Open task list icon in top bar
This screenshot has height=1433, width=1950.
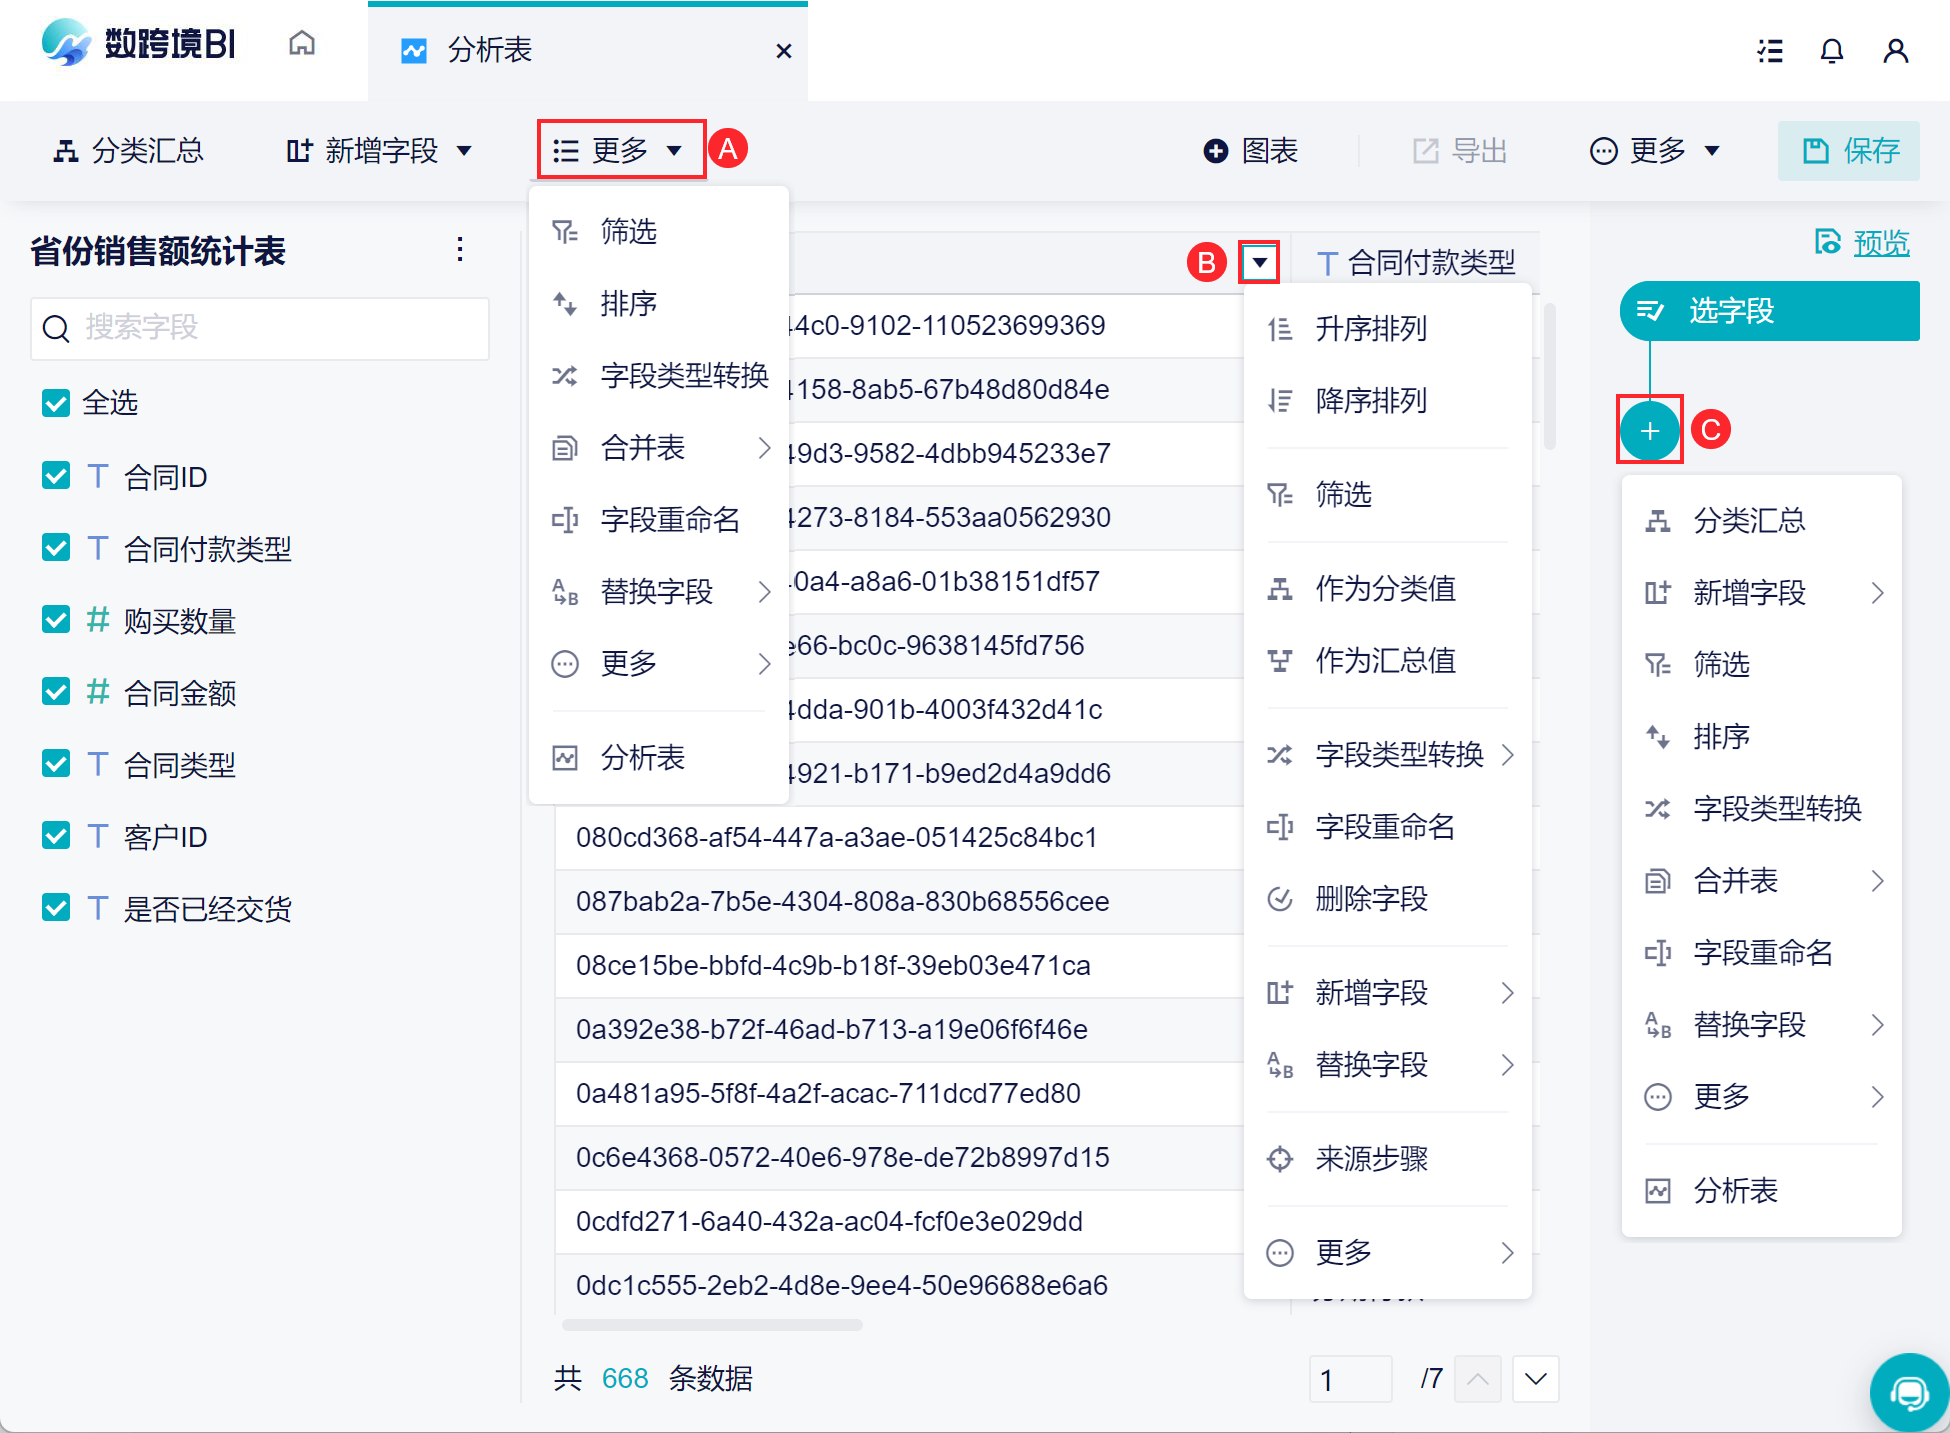point(1770,51)
